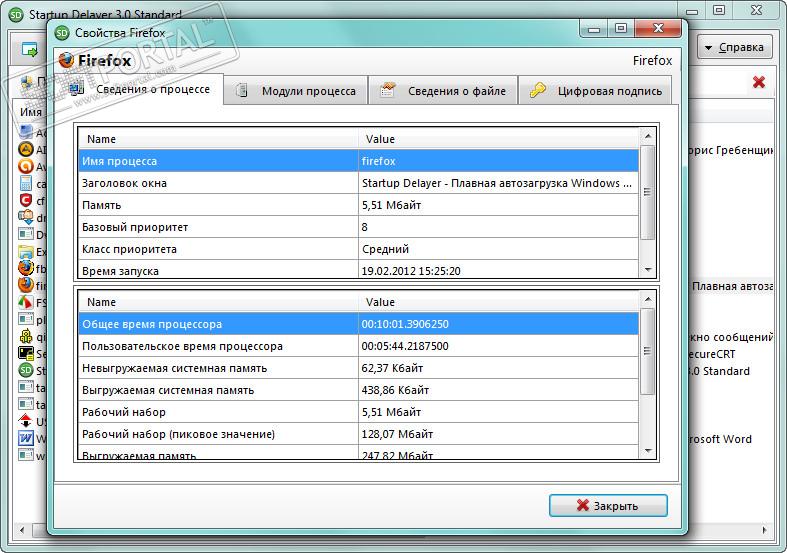Close the Свойства Firefox dialog via title bar X
Image resolution: width=787 pixels, height=553 pixels.
658,29
